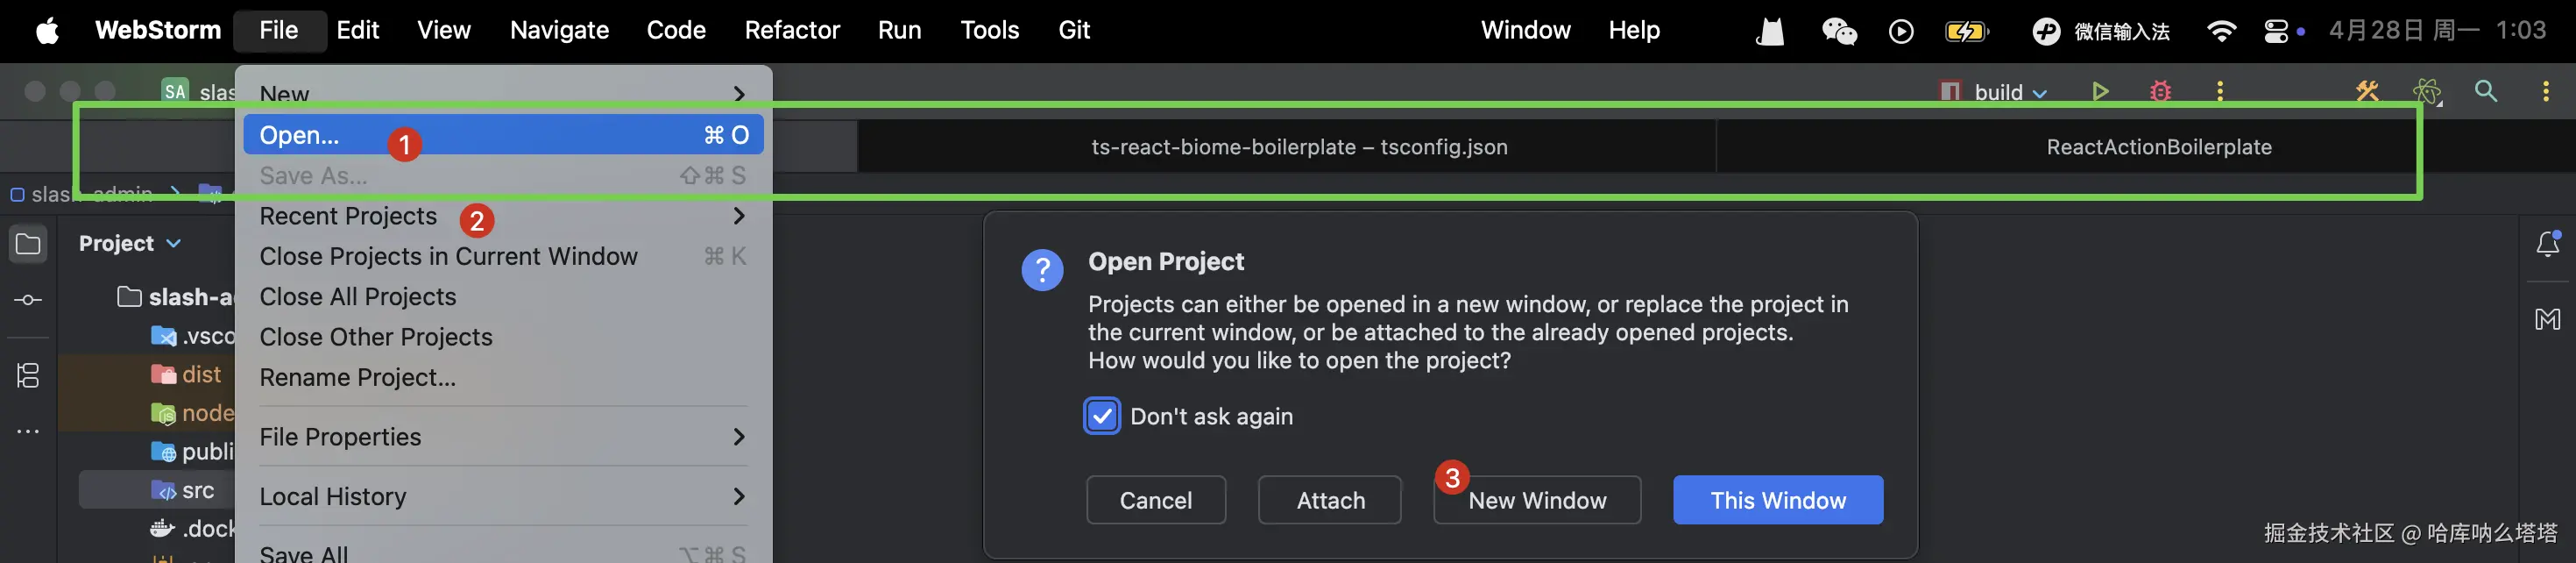The width and height of the screenshot is (2576, 563).
Task: Select the src folder in project tree
Action: [x=197, y=491]
